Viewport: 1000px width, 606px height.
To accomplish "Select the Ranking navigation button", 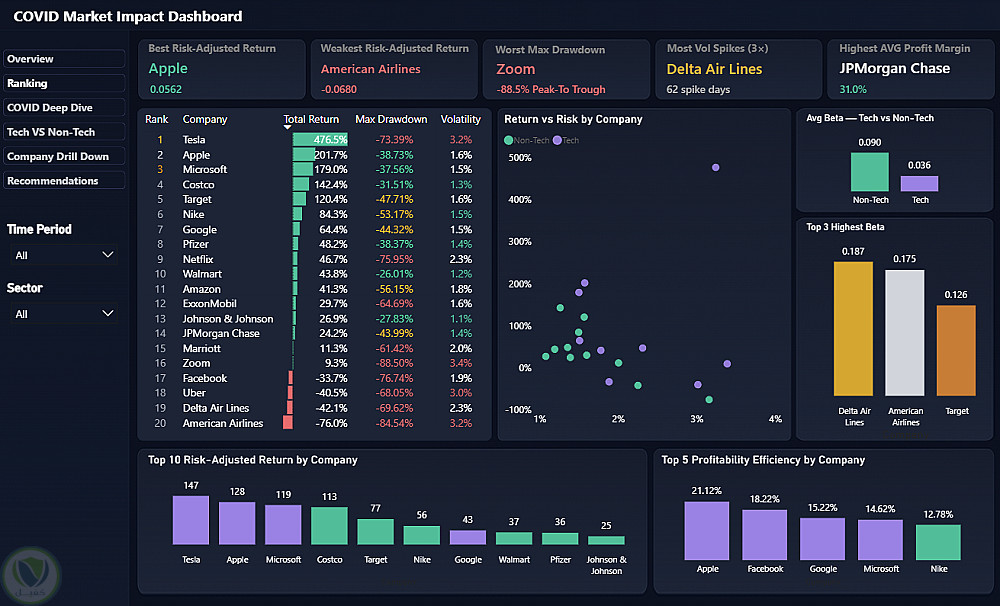I will 64,84.
